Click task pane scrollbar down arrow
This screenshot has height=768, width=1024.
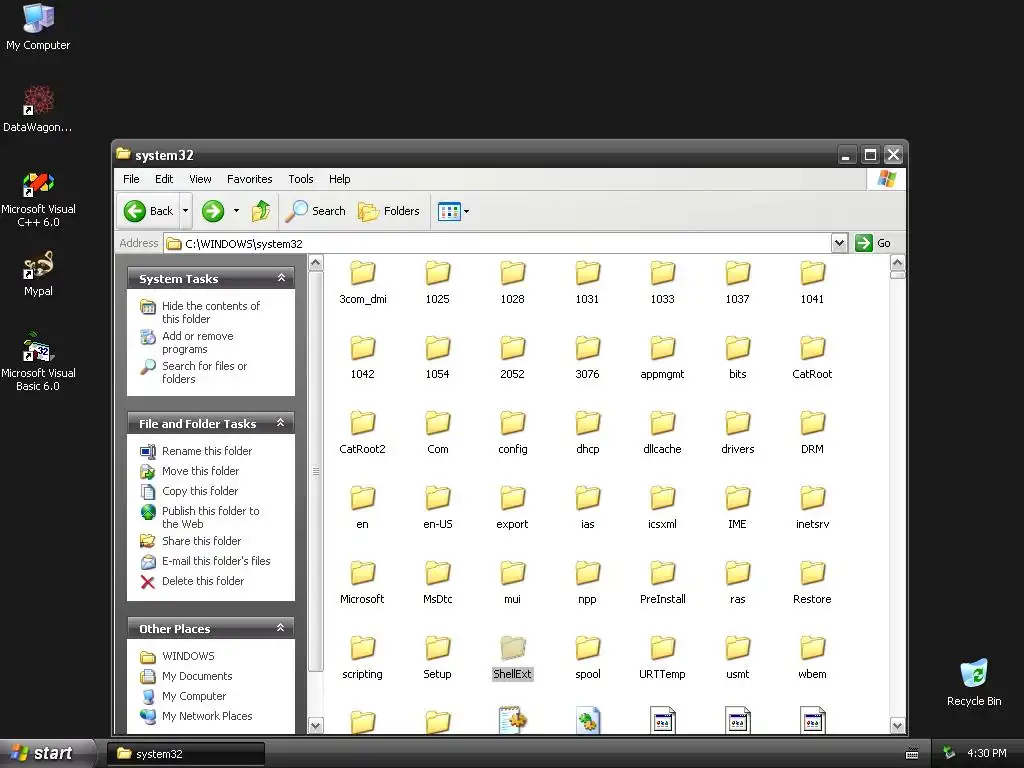click(315, 726)
